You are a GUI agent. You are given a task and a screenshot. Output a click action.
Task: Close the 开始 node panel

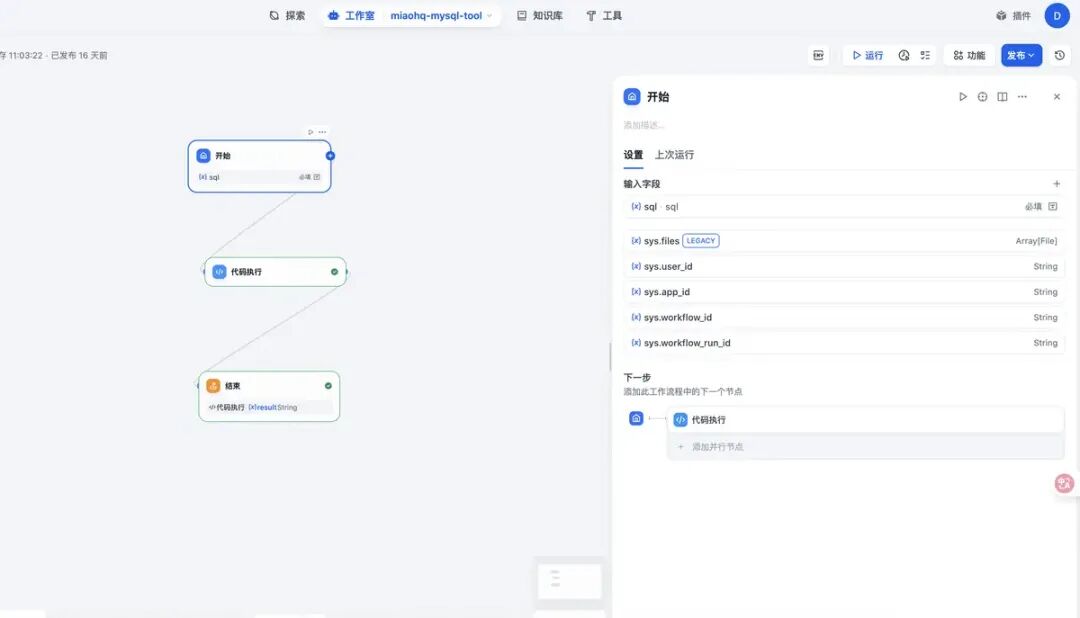(1057, 96)
